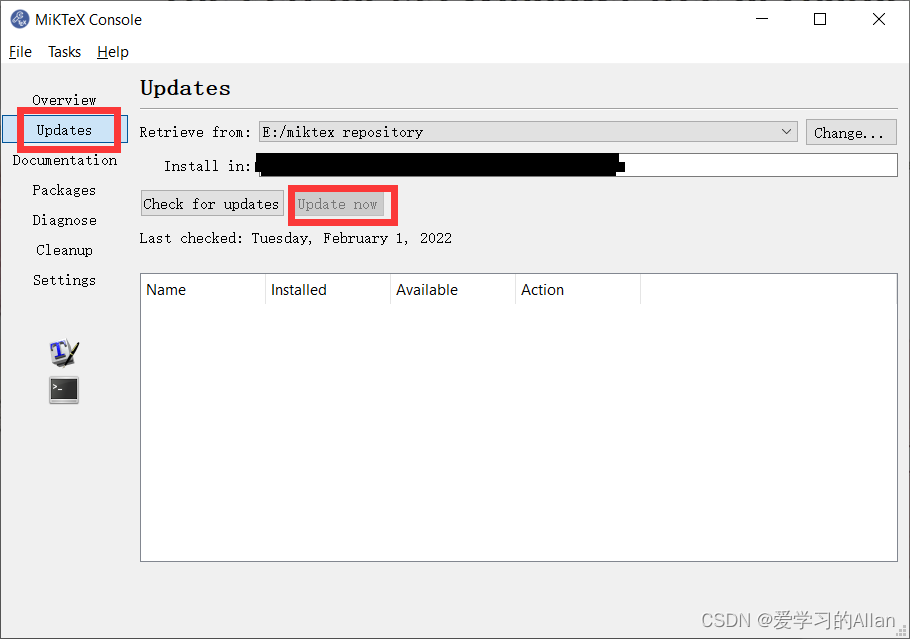The width and height of the screenshot is (910, 639).
Task: Open the File menu
Action: (20, 51)
